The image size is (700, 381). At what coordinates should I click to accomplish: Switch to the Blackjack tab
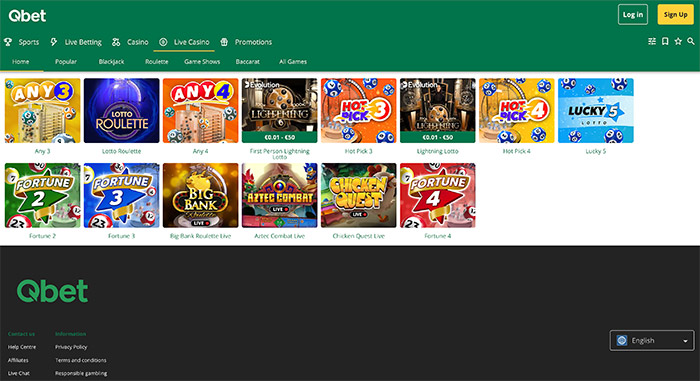pos(111,62)
